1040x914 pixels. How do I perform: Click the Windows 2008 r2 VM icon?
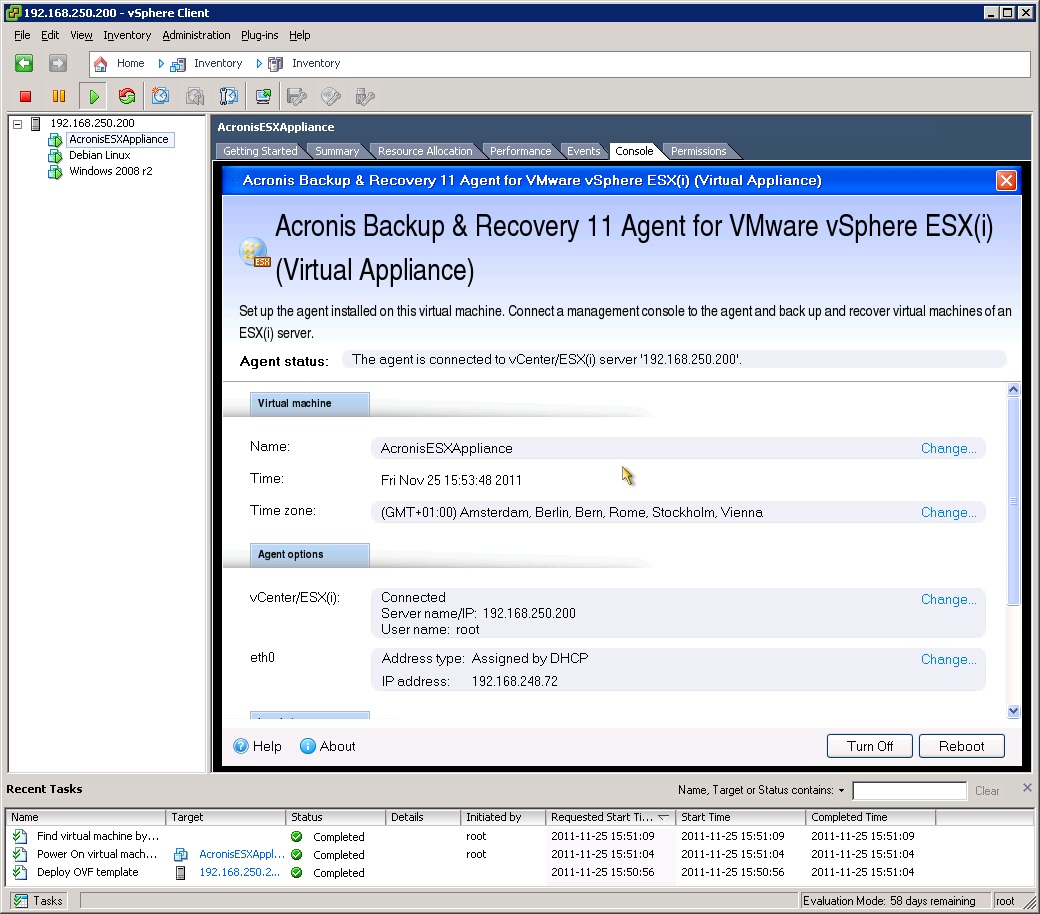(x=55, y=172)
